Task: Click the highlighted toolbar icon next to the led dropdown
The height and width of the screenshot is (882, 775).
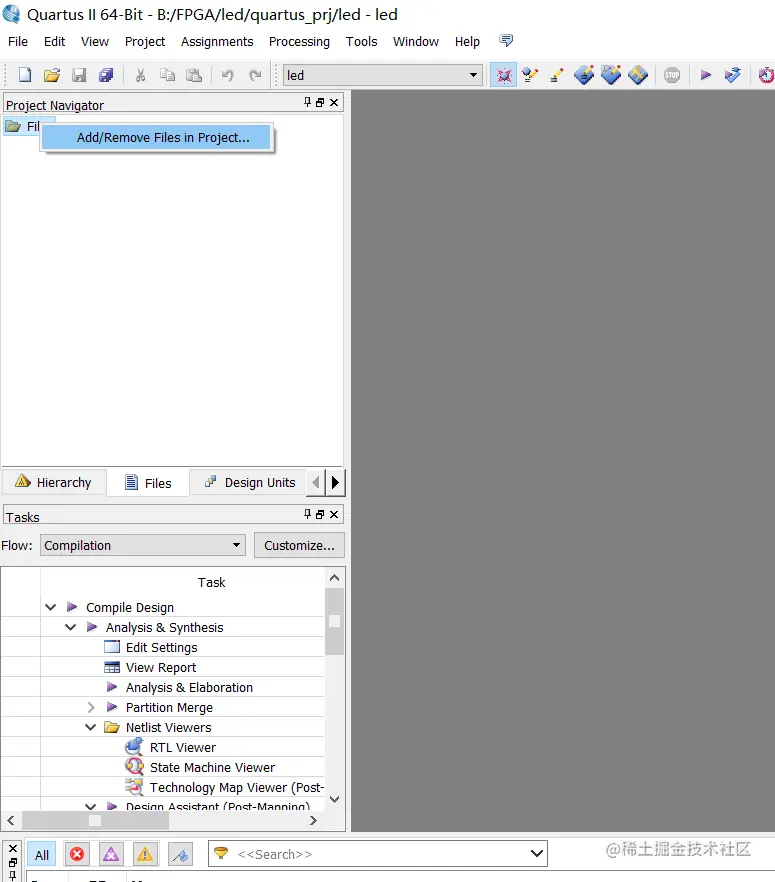Action: (x=503, y=75)
